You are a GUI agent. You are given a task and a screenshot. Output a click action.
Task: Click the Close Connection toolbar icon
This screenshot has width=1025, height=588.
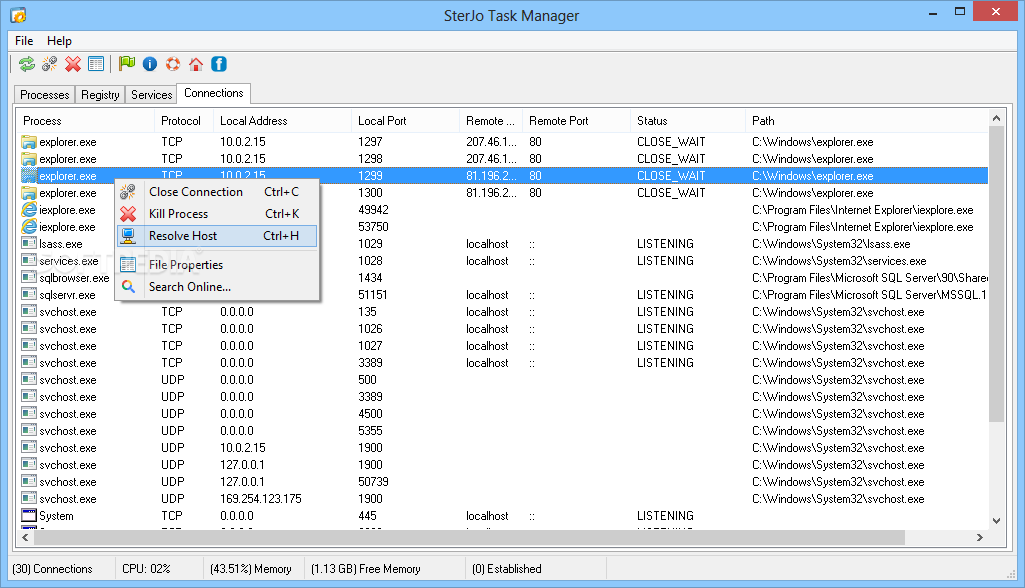tap(50, 64)
